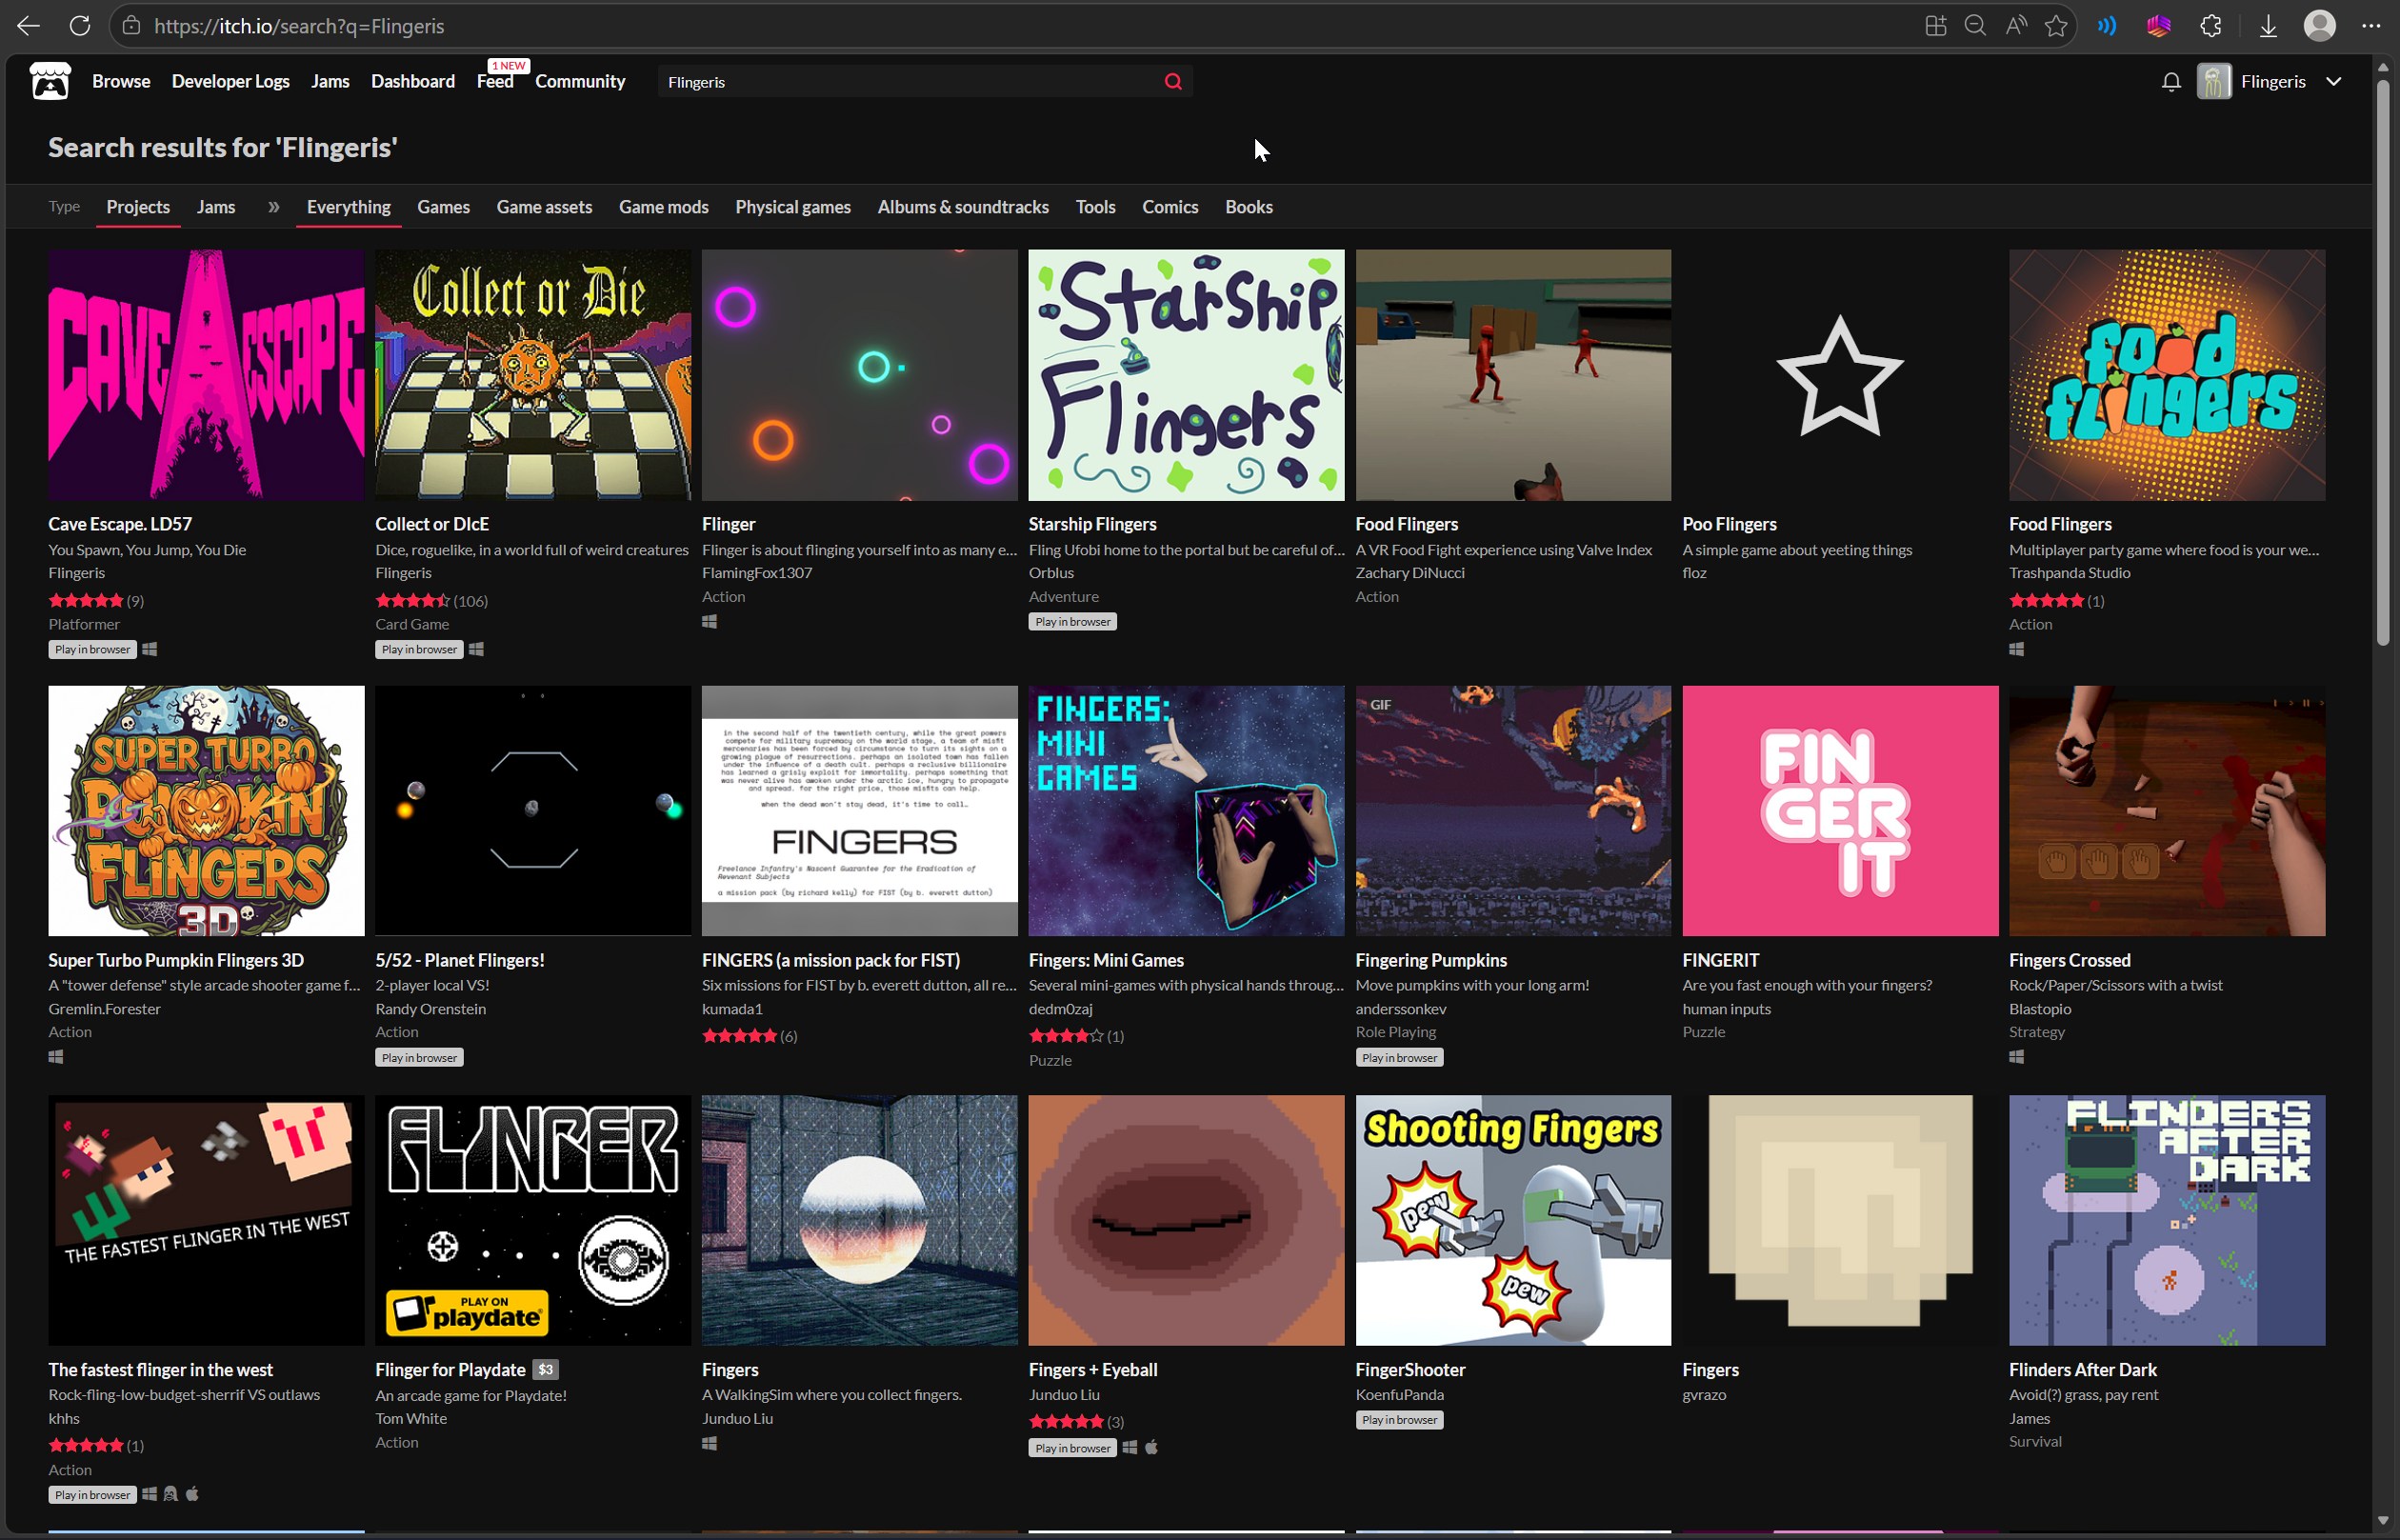Open browser downloads icon
The width and height of the screenshot is (2400, 1540).
coord(2268,26)
